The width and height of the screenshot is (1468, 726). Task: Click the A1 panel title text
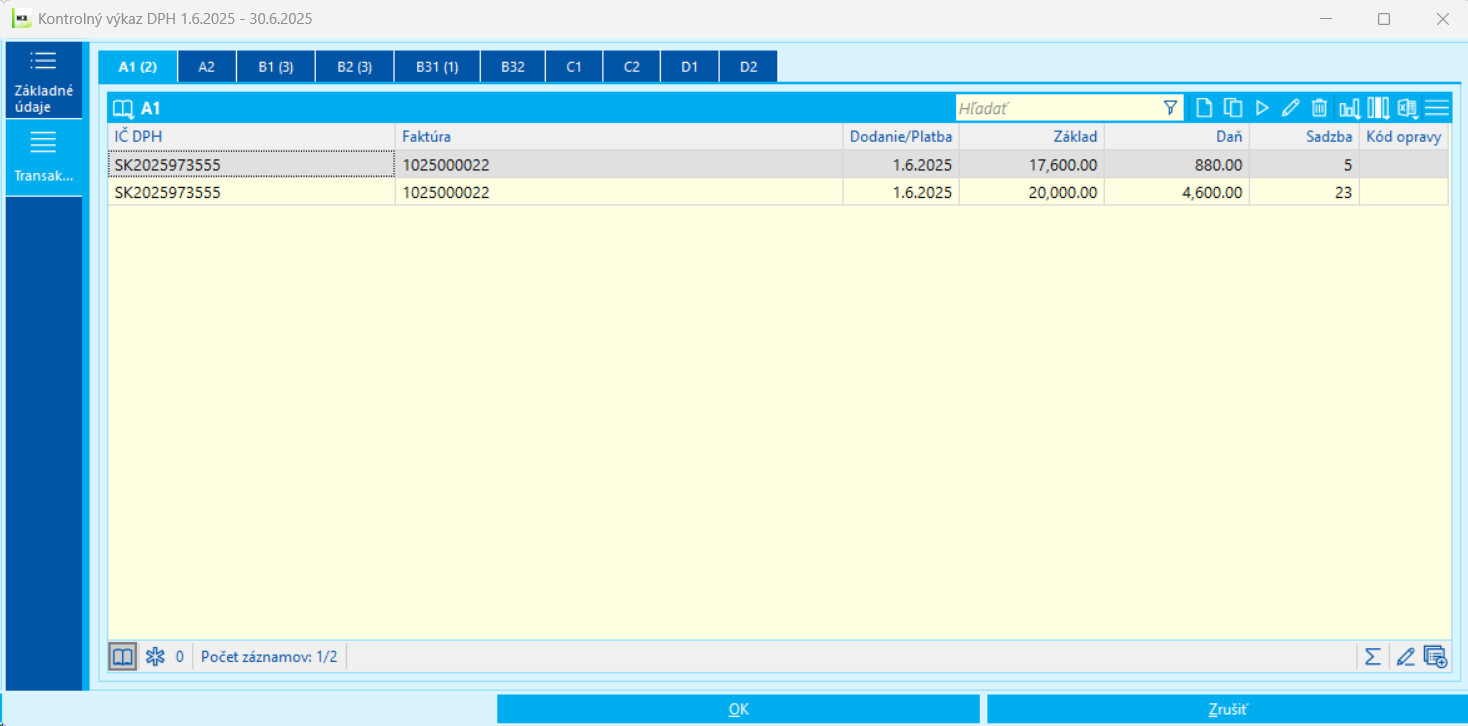coord(151,108)
